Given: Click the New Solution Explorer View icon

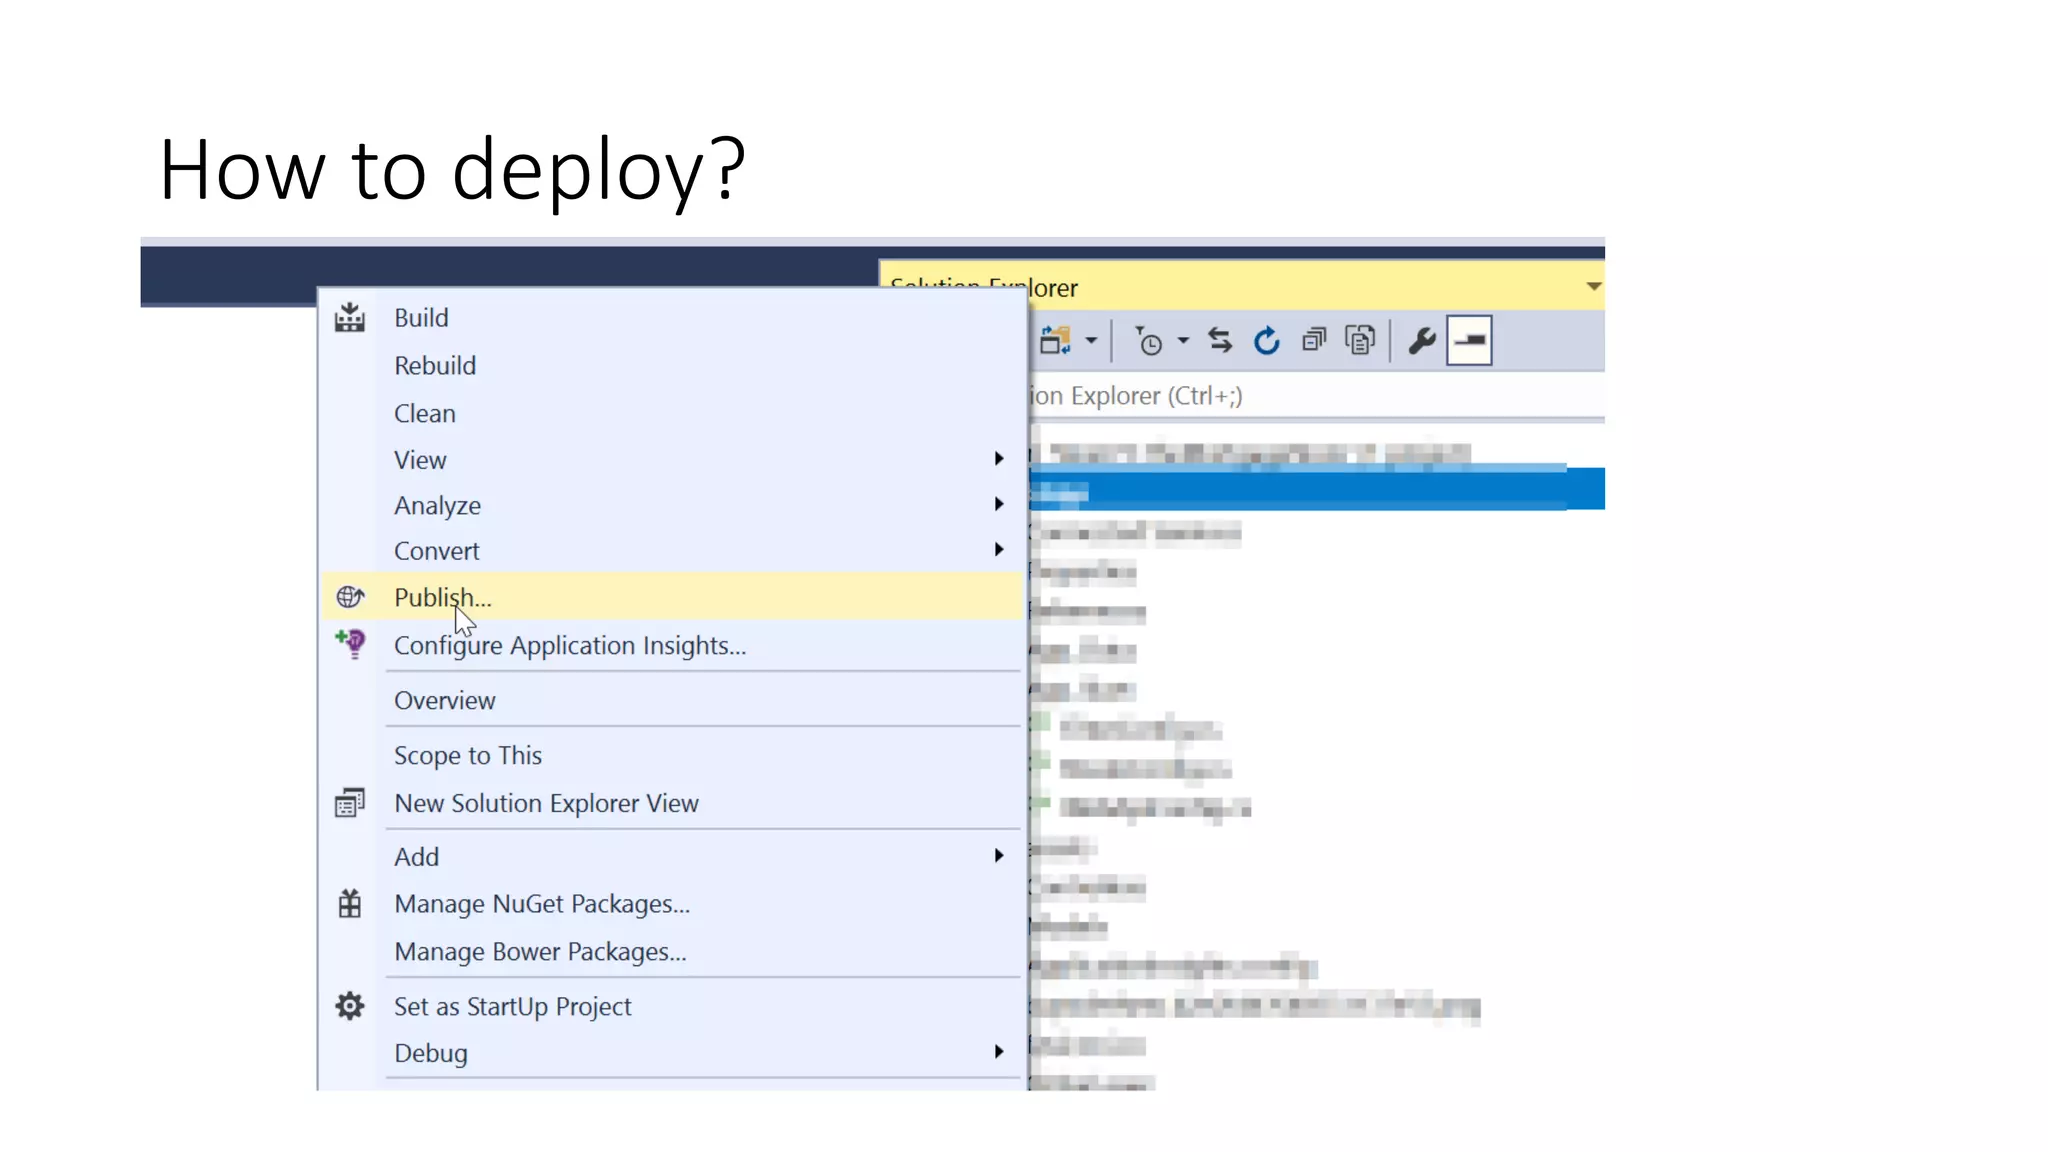Looking at the screenshot, I should point(349,803).
